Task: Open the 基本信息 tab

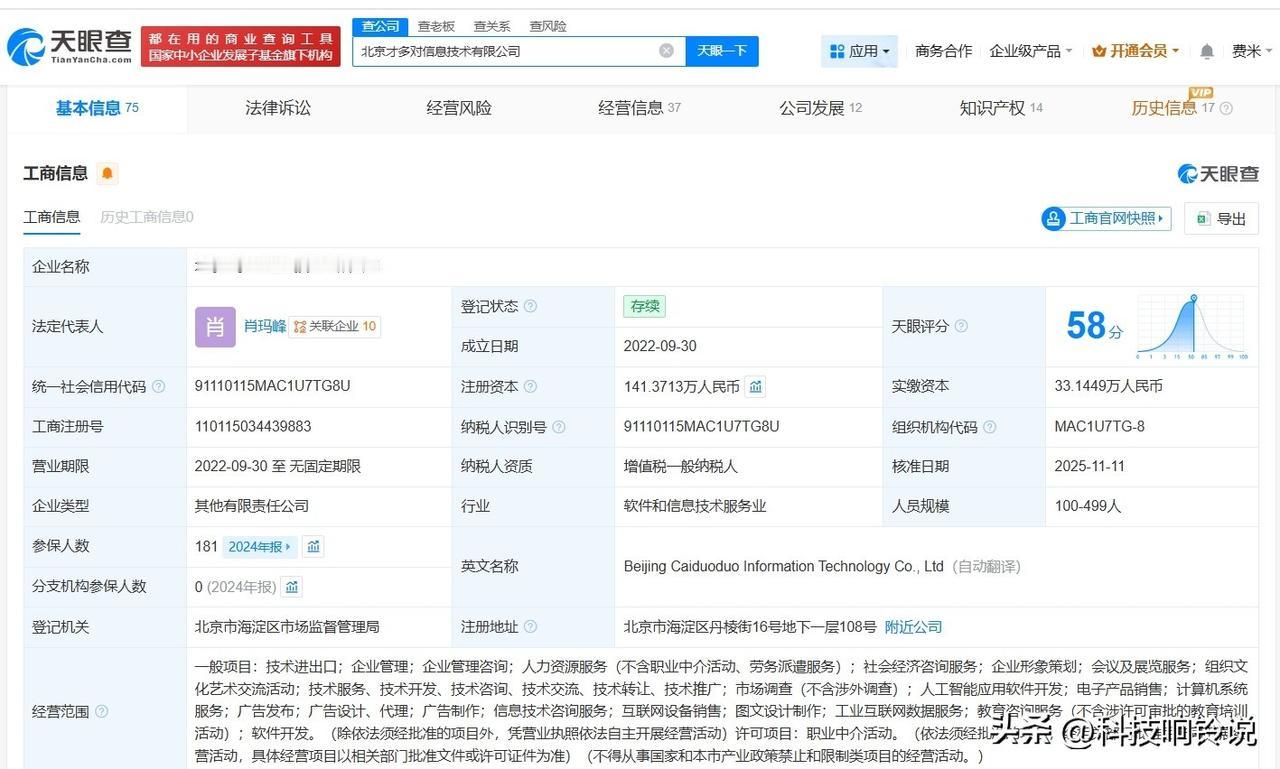Action: click(97, 108)
